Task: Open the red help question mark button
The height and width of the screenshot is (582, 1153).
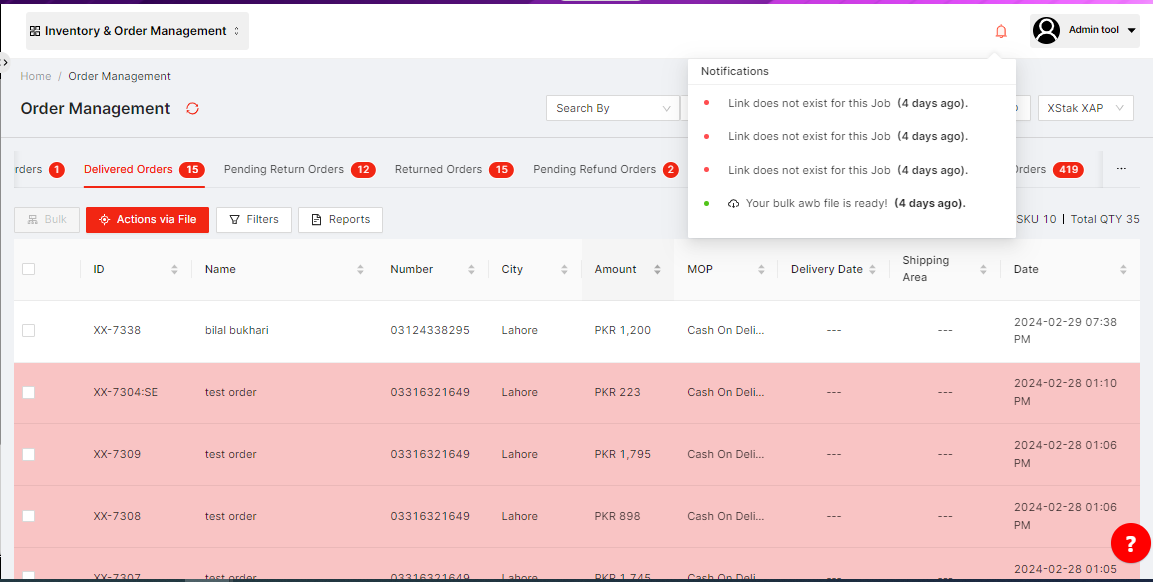Action: pos(1130,544)
